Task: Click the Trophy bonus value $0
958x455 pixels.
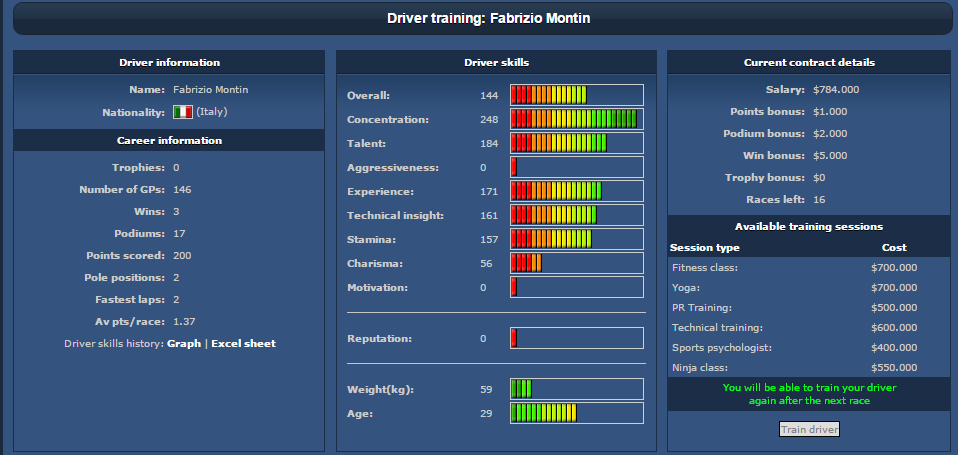Action: (x=819, y=178)
